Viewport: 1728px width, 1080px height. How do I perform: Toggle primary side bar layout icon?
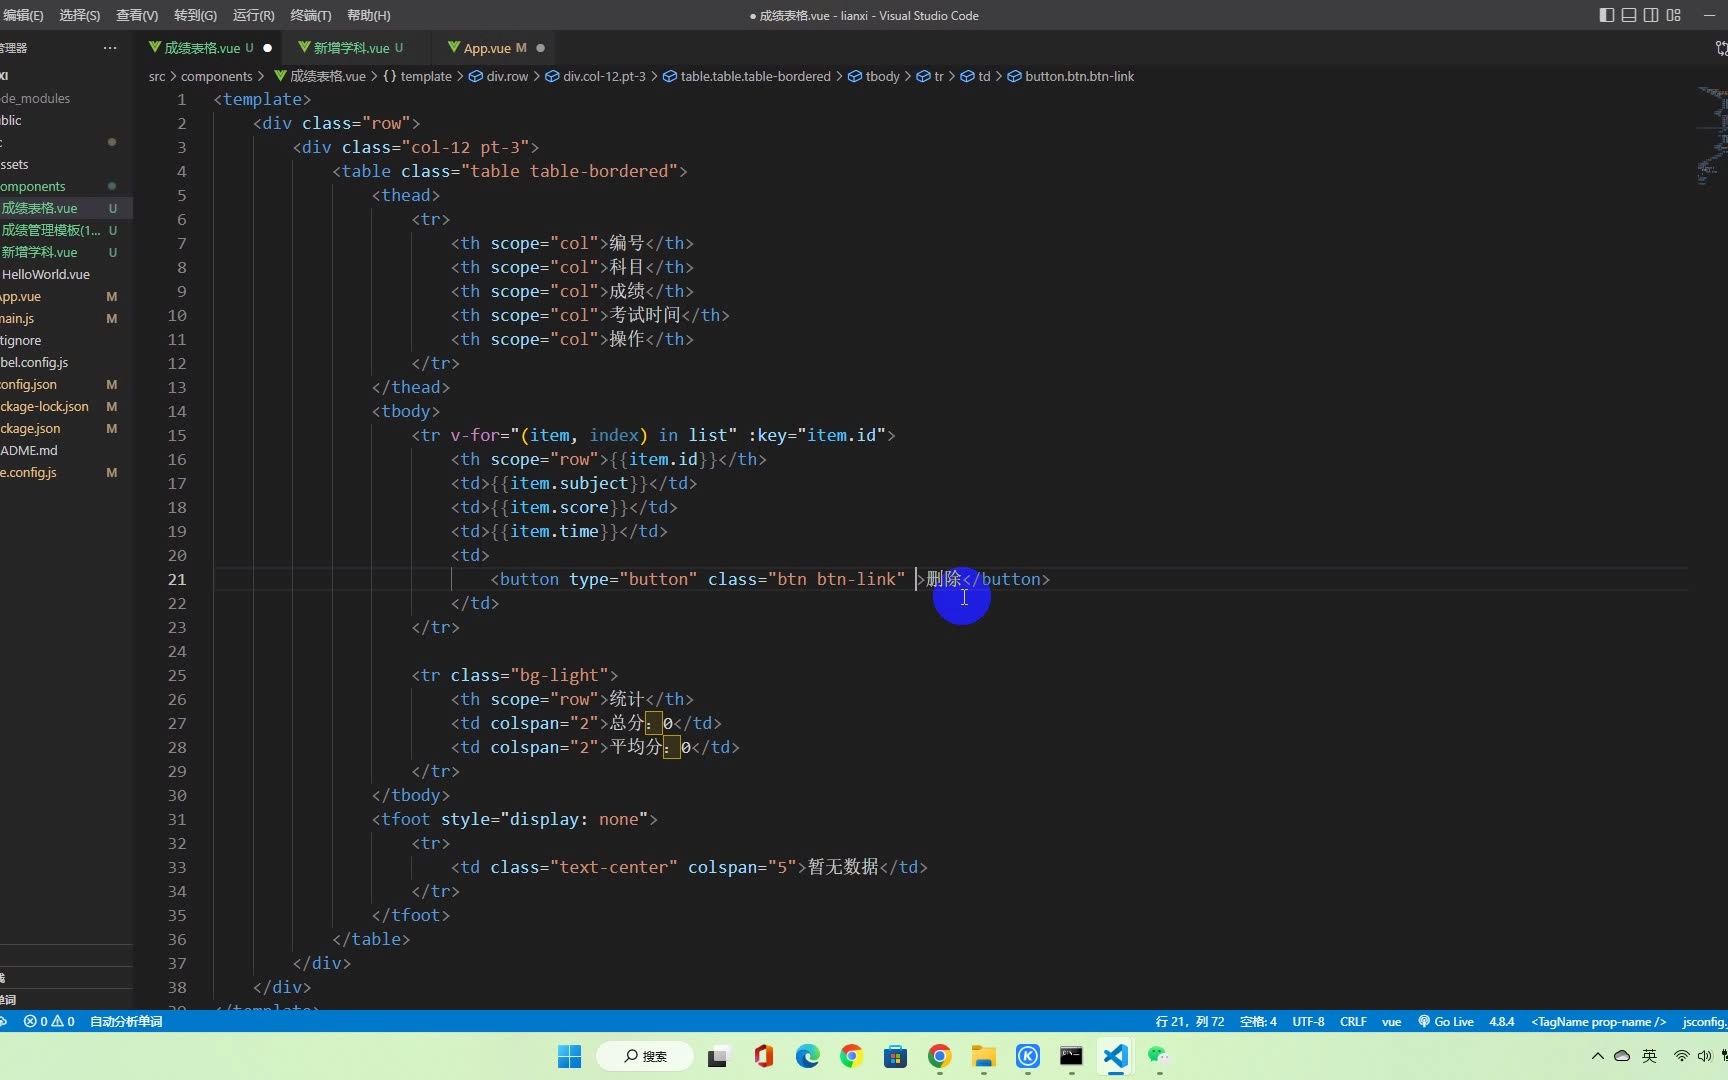(1607, 15)
